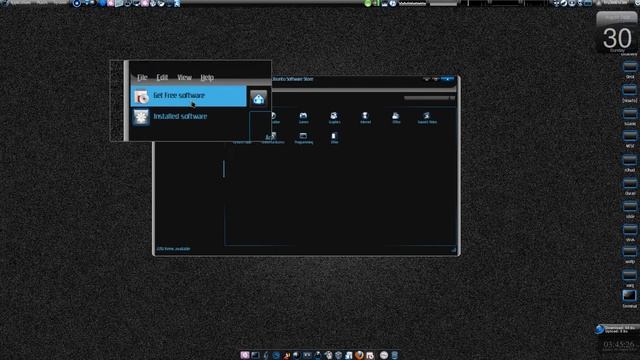This screenshot has height=360, width=640.
Task: Open the Other category icon
Action: (x=334, y=138)
